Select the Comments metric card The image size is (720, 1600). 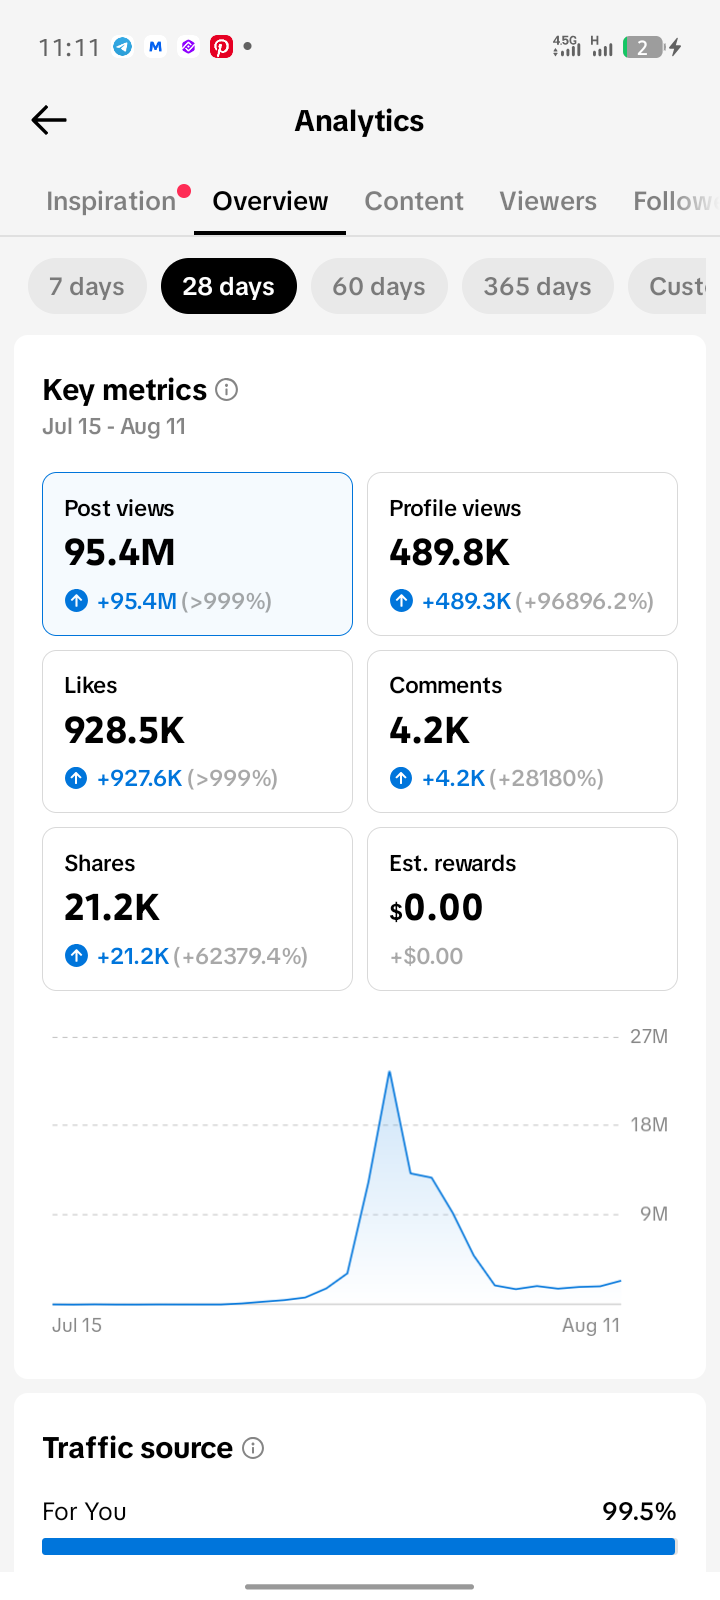click(522, 731)
